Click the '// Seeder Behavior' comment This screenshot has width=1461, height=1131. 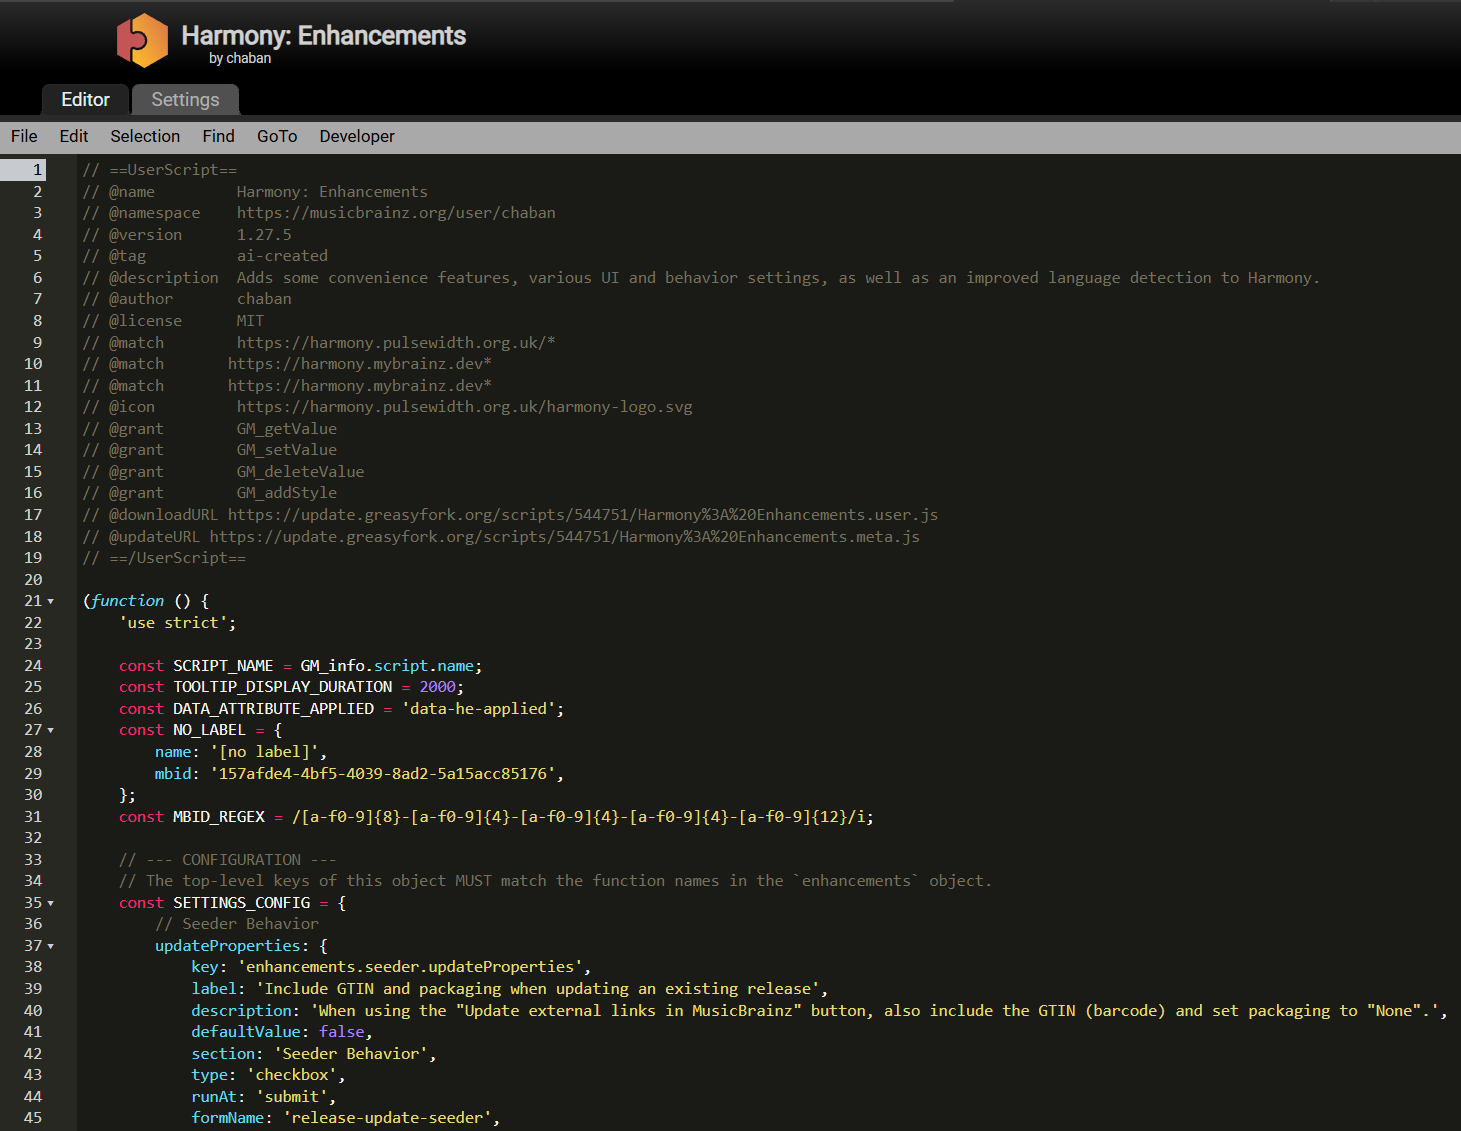point(237,924)
